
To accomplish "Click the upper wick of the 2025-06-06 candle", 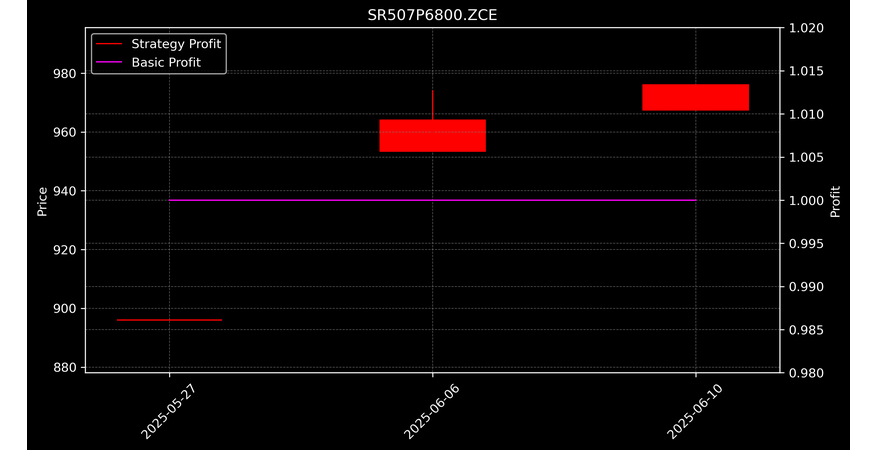I will pyautogui.click(x=432, y=105).
